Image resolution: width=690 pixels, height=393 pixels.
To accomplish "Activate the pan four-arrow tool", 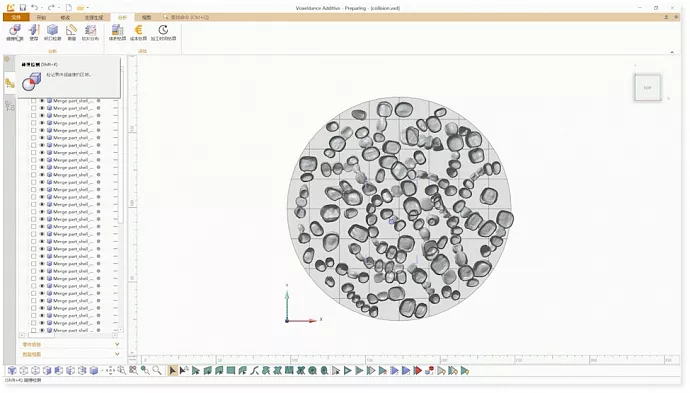I will coord(110,371).
